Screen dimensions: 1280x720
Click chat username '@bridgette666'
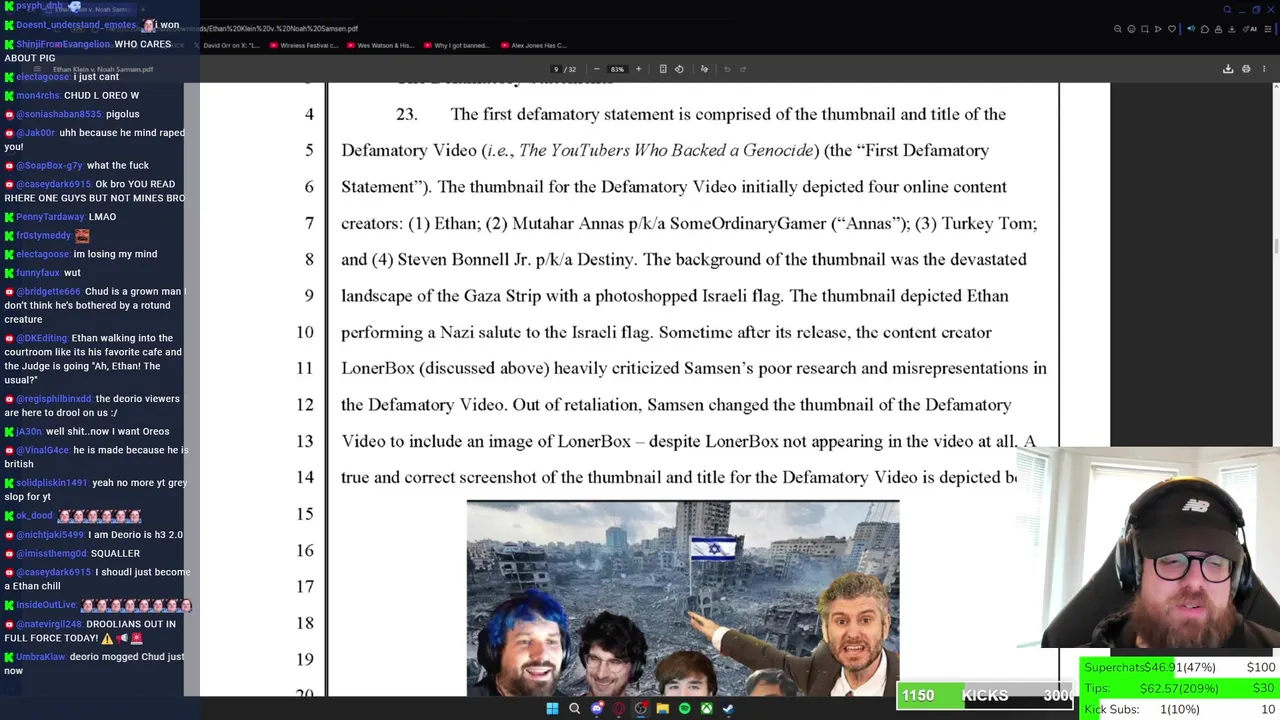(x=47, y=292)
